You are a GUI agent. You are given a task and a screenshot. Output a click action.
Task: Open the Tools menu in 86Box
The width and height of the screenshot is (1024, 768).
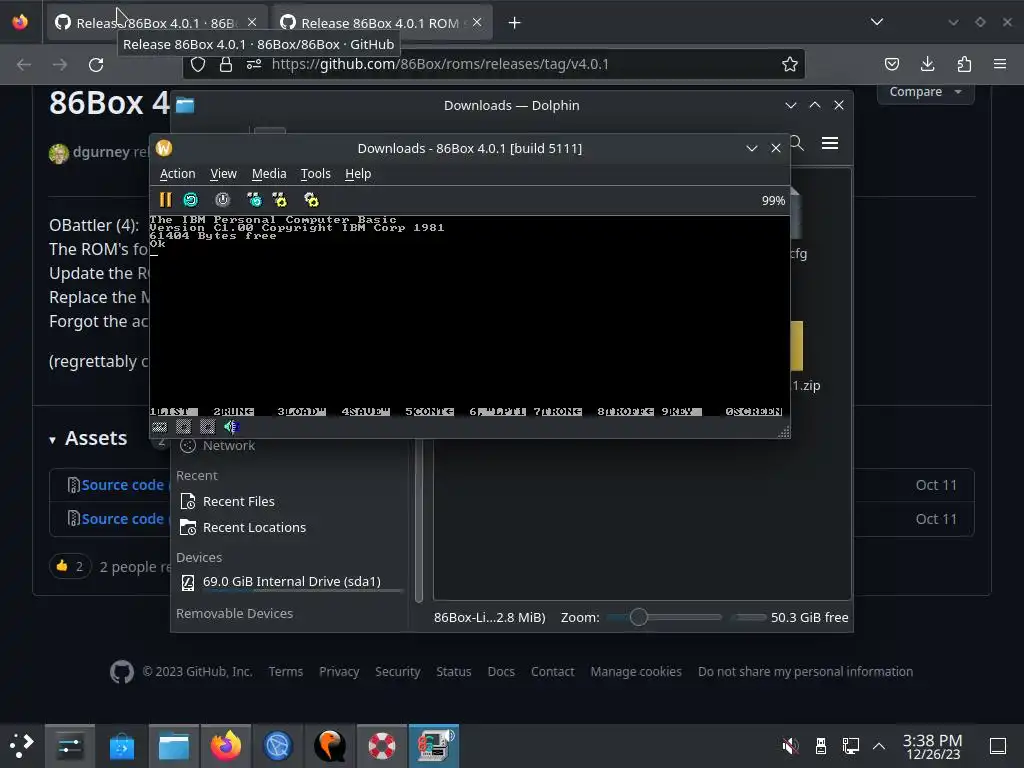315,174
